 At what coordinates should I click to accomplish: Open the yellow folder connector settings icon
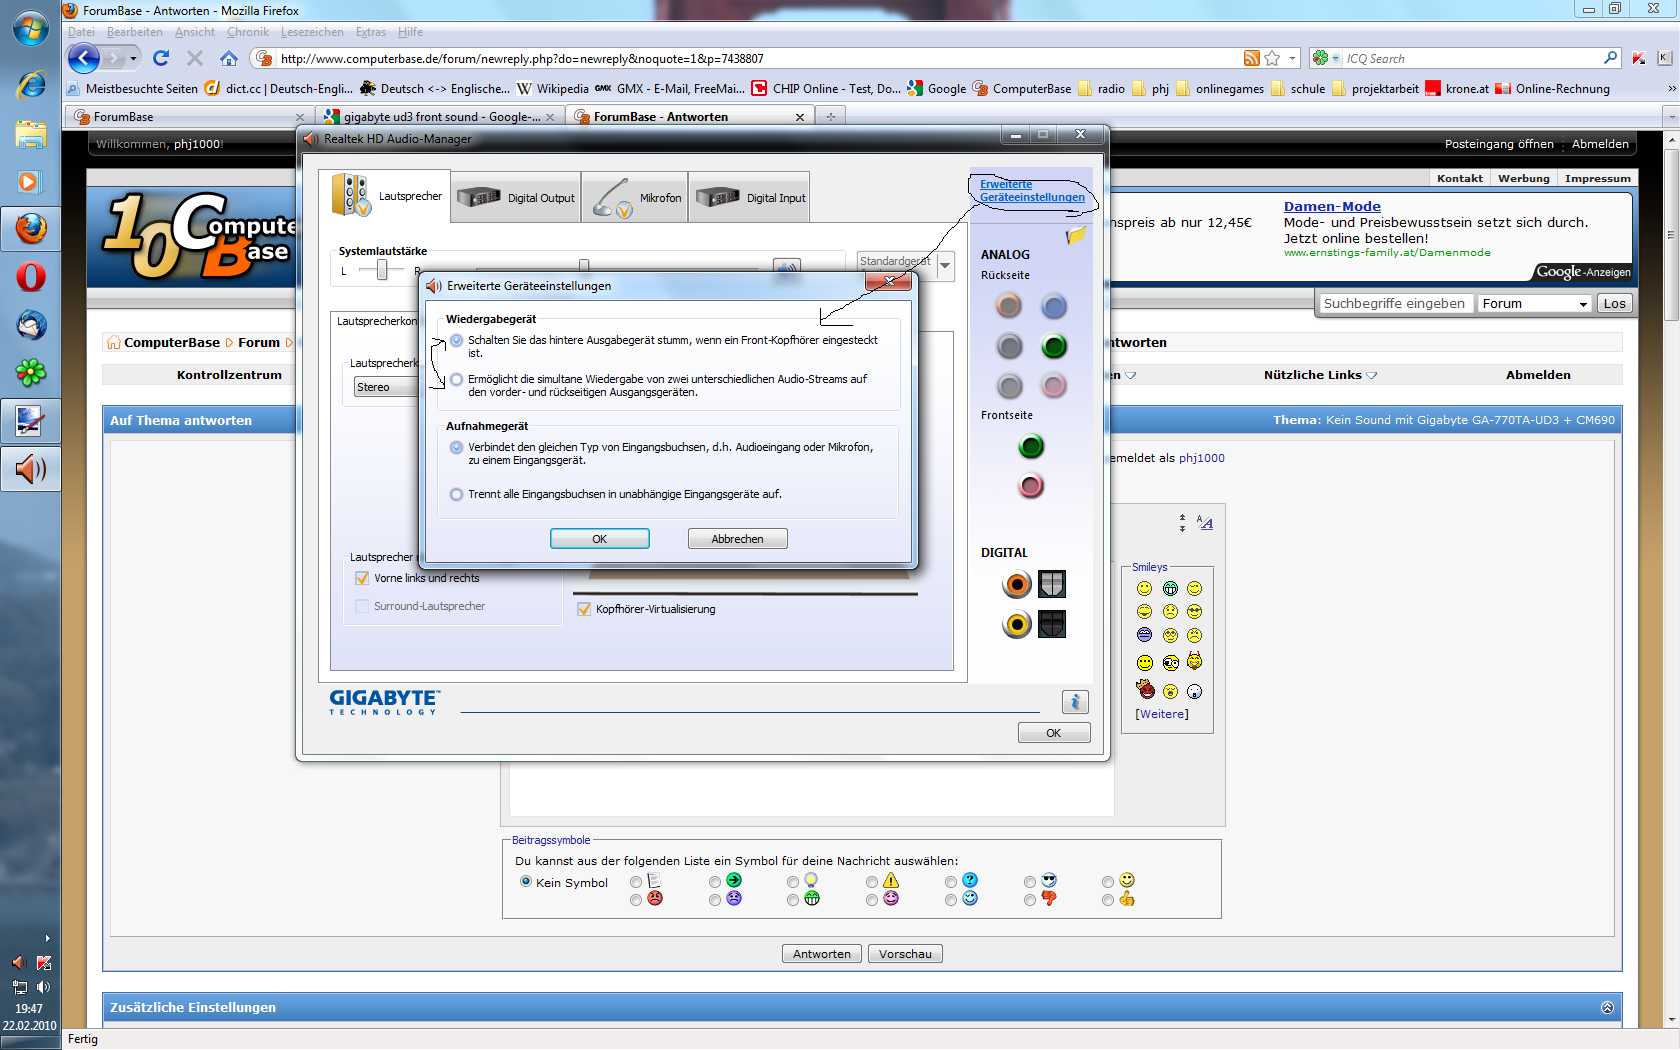tap(1076, 235)
